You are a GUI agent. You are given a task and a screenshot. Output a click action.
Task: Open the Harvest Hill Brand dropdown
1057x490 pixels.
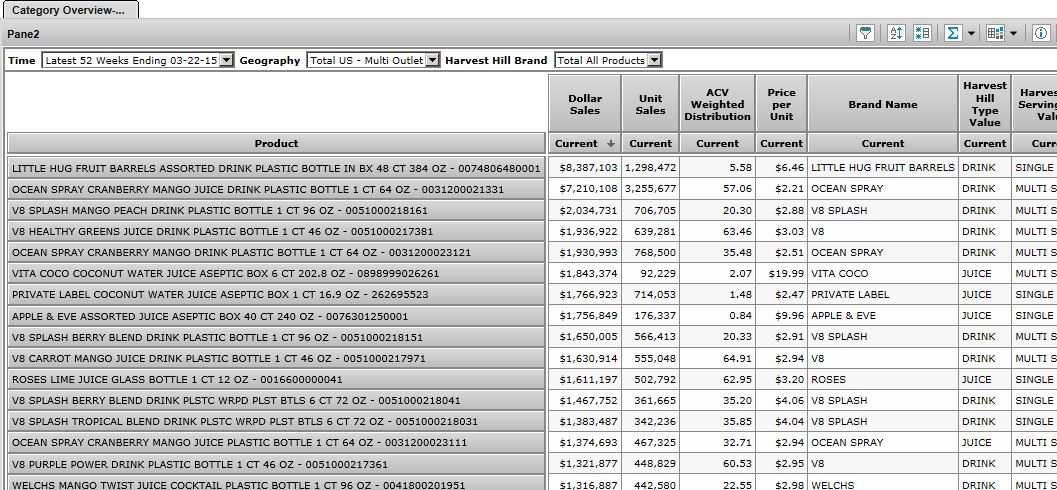tap(654, 60)
